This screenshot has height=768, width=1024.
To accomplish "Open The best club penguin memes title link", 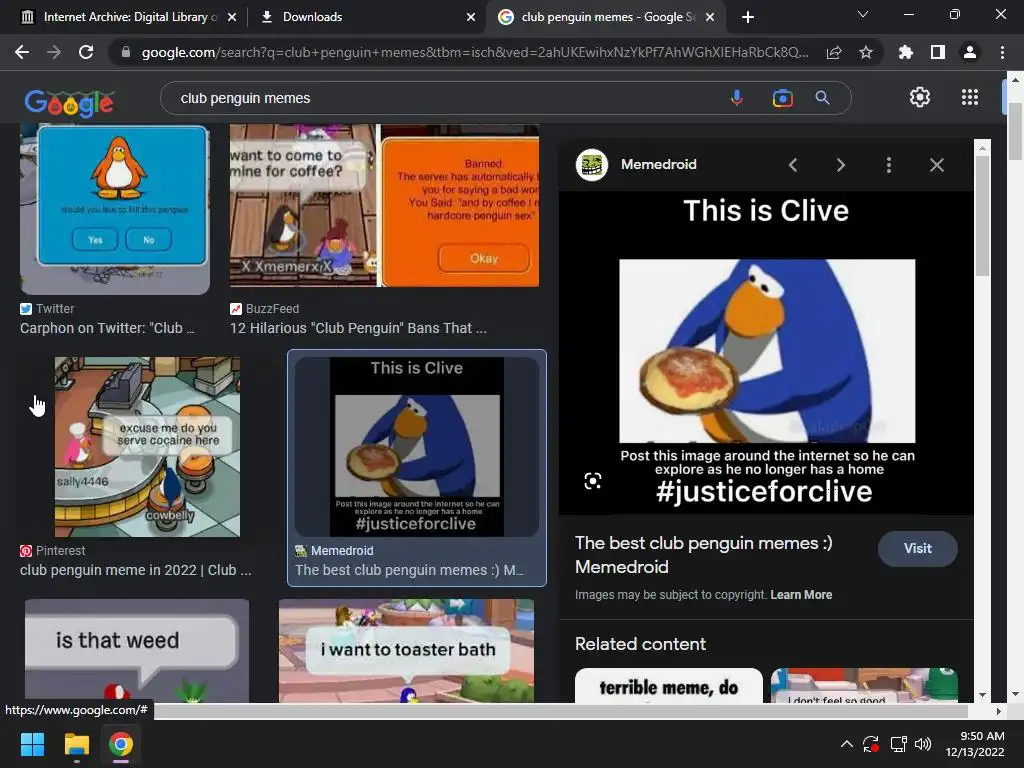I will (x=703, y=554).
